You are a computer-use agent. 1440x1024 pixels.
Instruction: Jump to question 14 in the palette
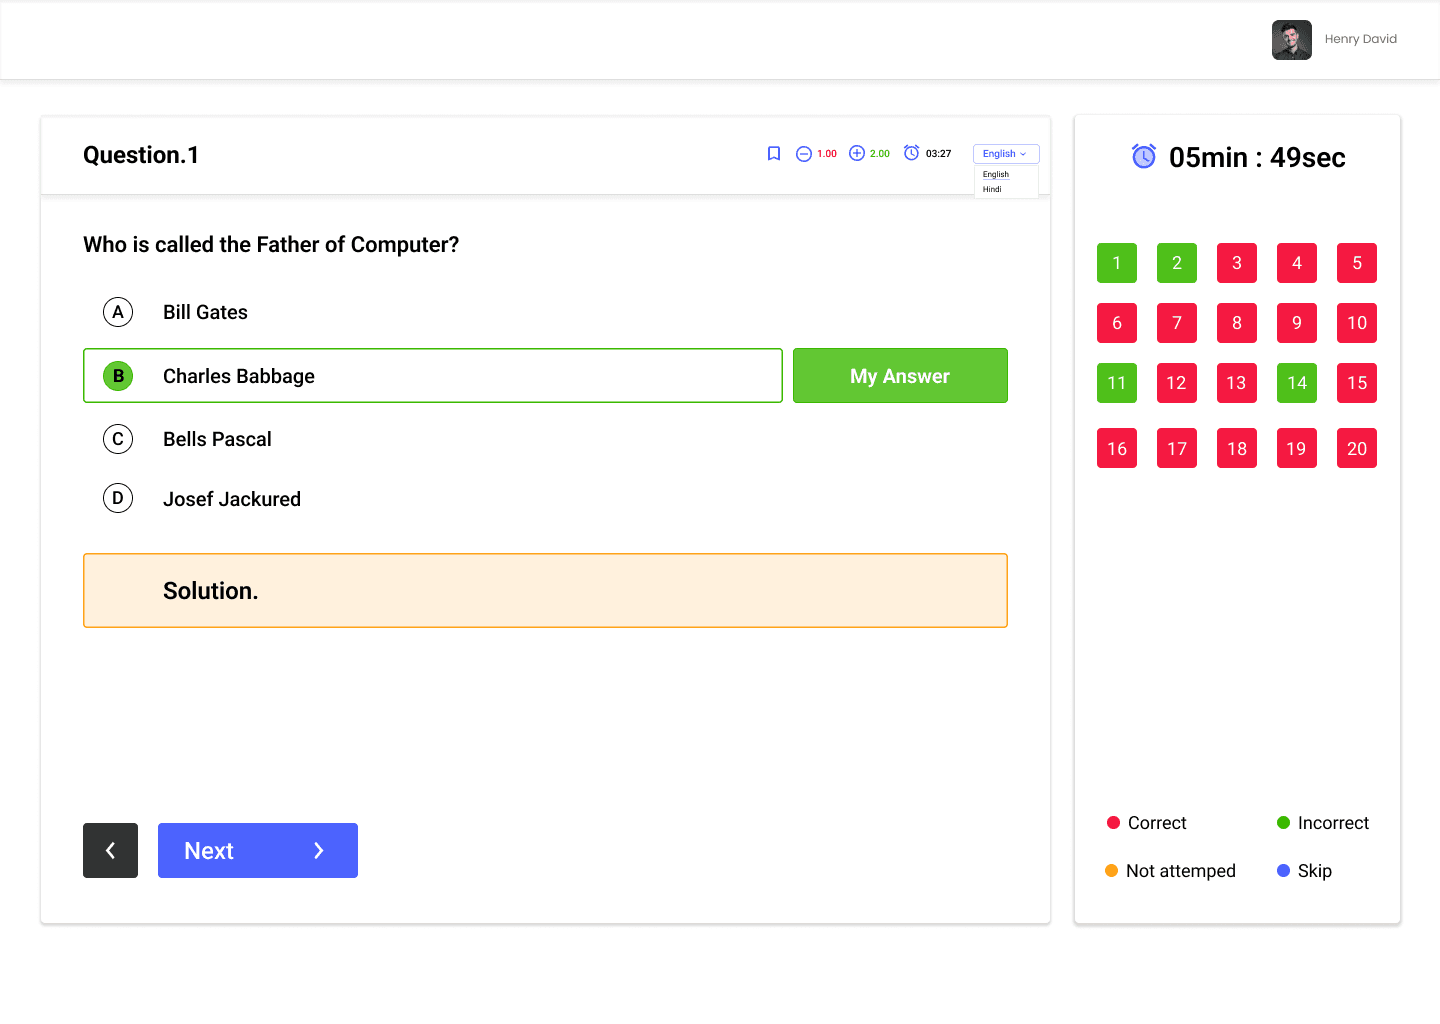click(x=1296, y=383)
